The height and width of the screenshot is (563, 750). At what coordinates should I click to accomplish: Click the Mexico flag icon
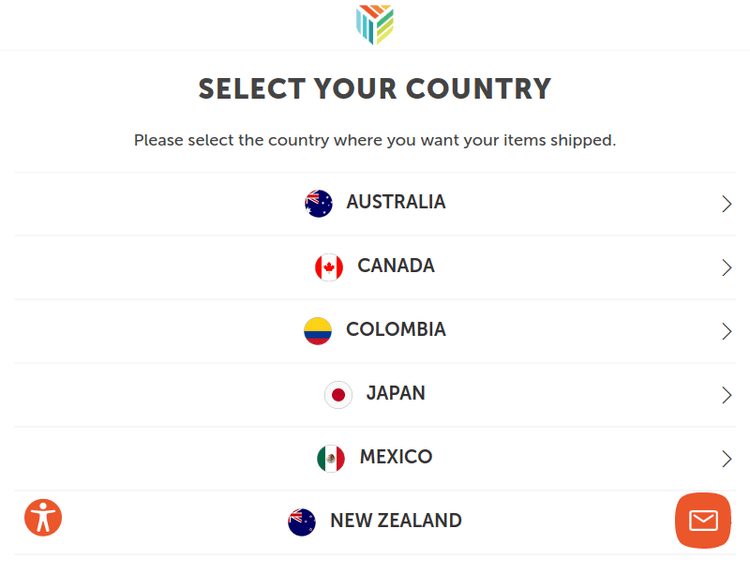click(331, 458)
